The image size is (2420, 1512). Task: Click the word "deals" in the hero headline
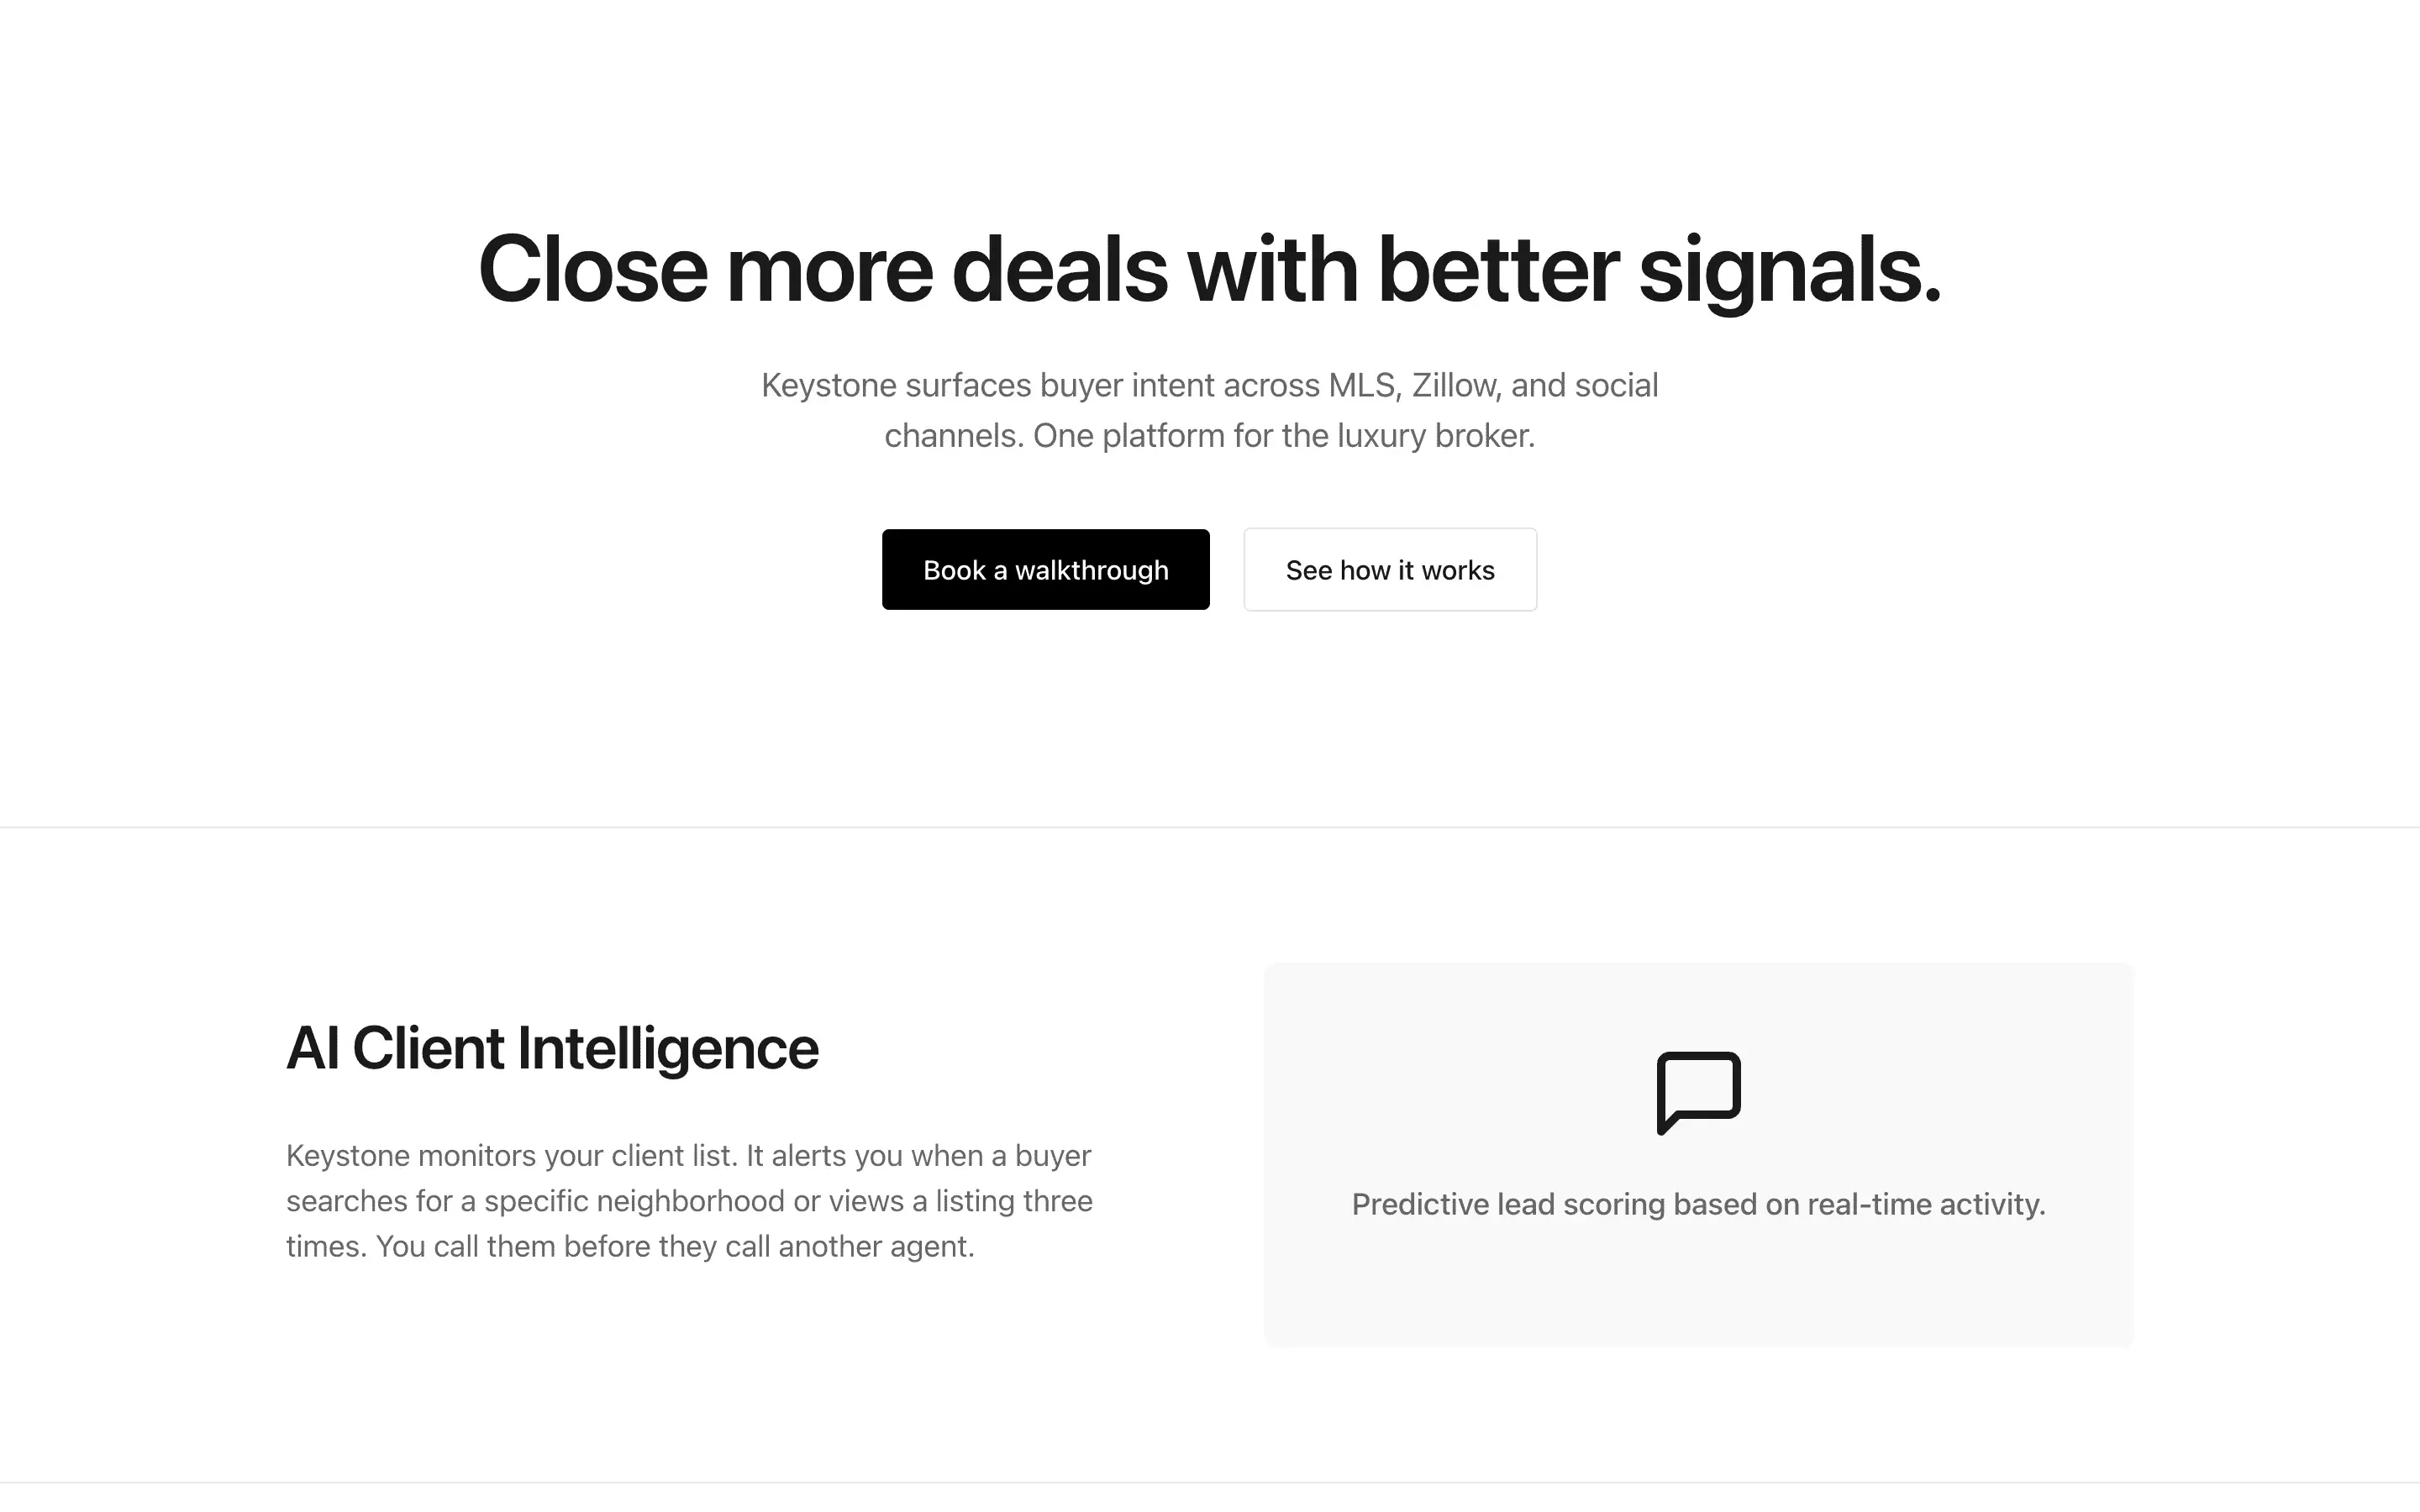tap(1059, 270)
